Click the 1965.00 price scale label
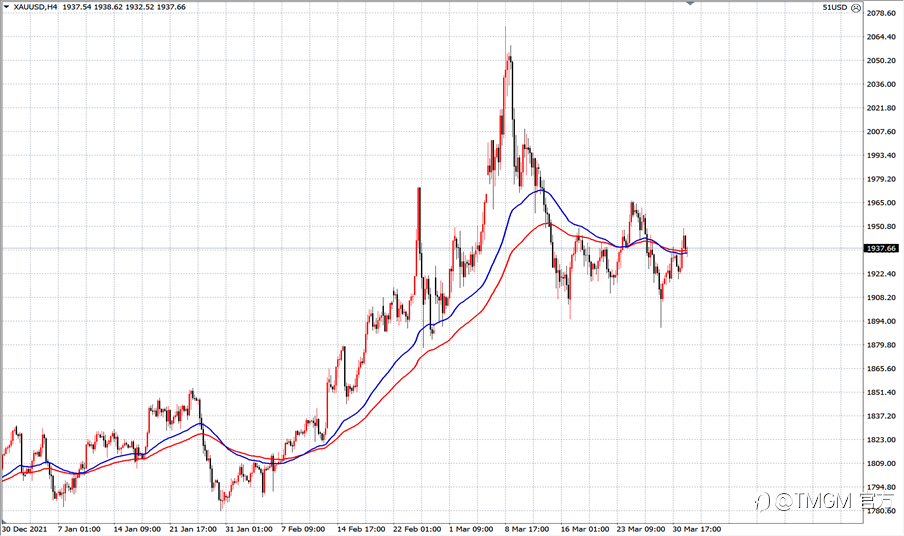 881,203
